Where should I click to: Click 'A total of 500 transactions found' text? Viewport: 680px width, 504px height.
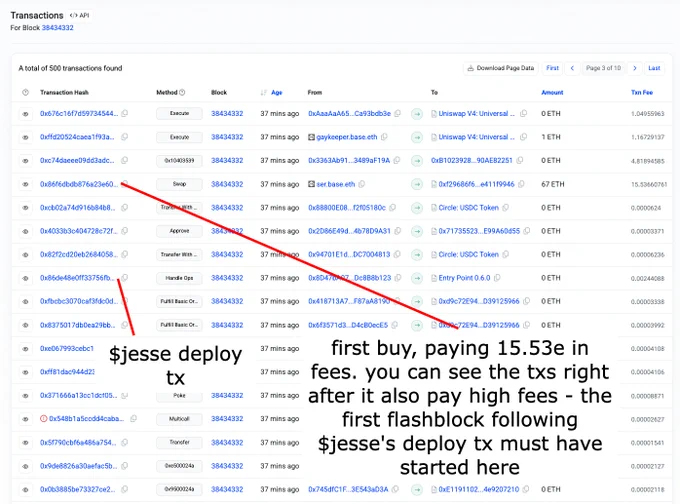tap(70, 68)
